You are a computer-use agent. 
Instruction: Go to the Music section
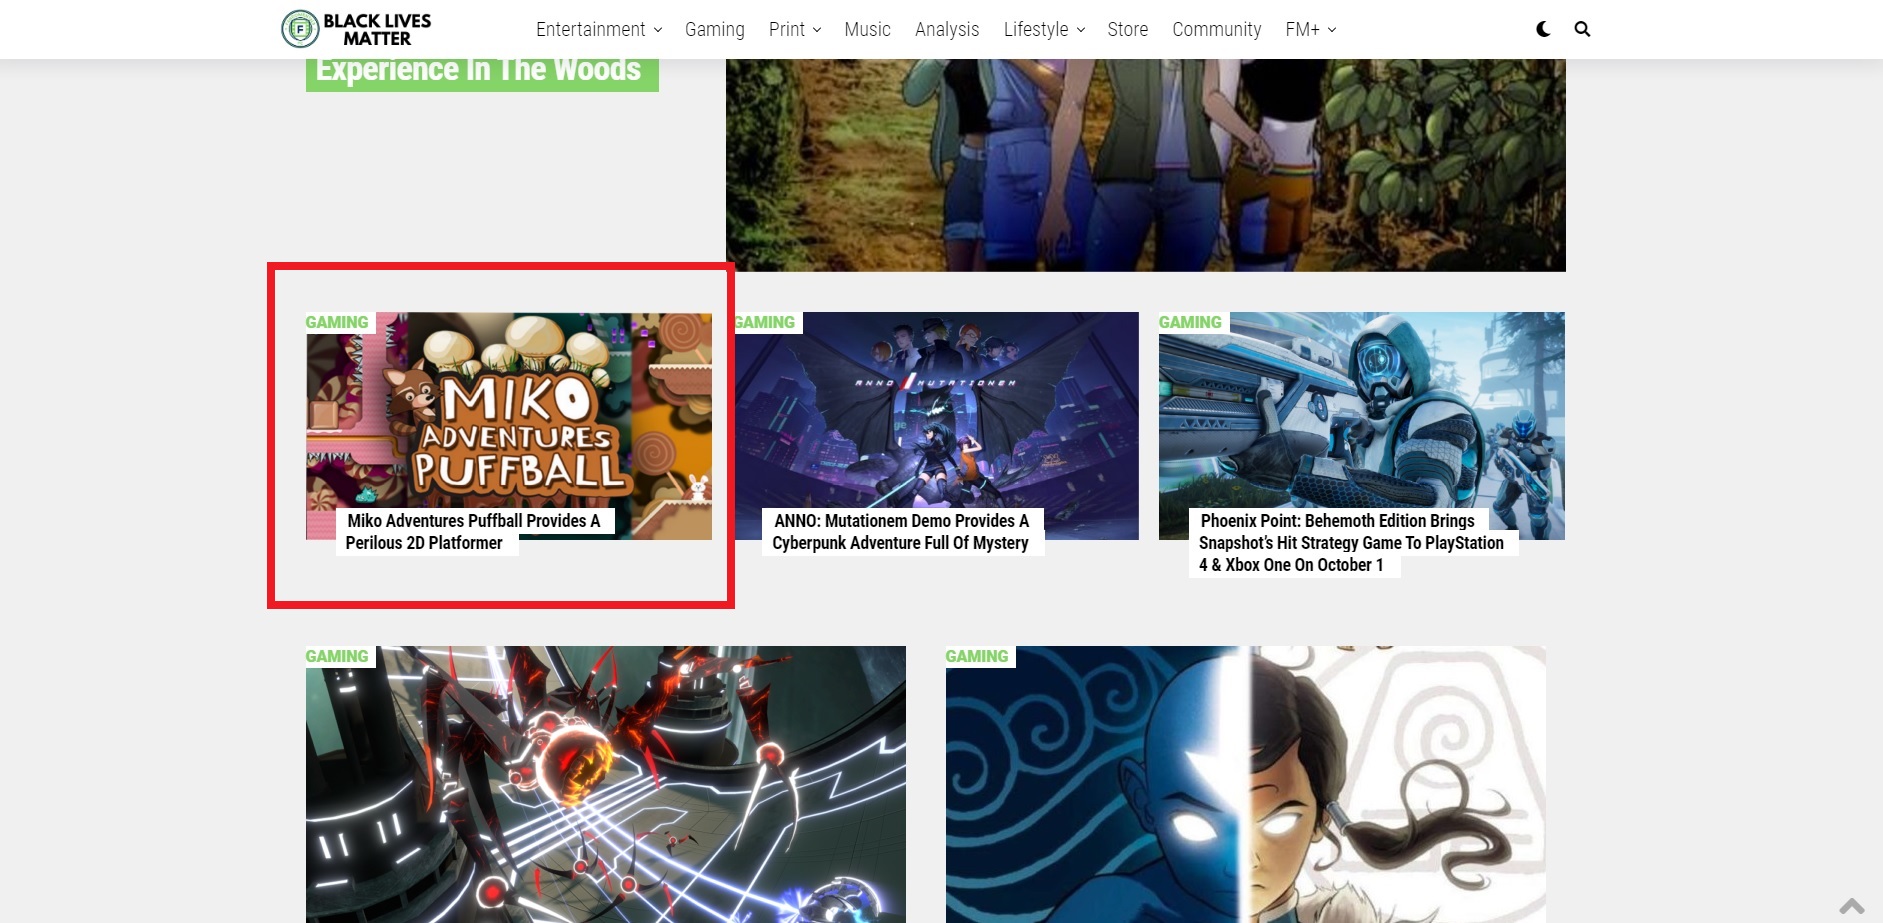coord(867,29)
